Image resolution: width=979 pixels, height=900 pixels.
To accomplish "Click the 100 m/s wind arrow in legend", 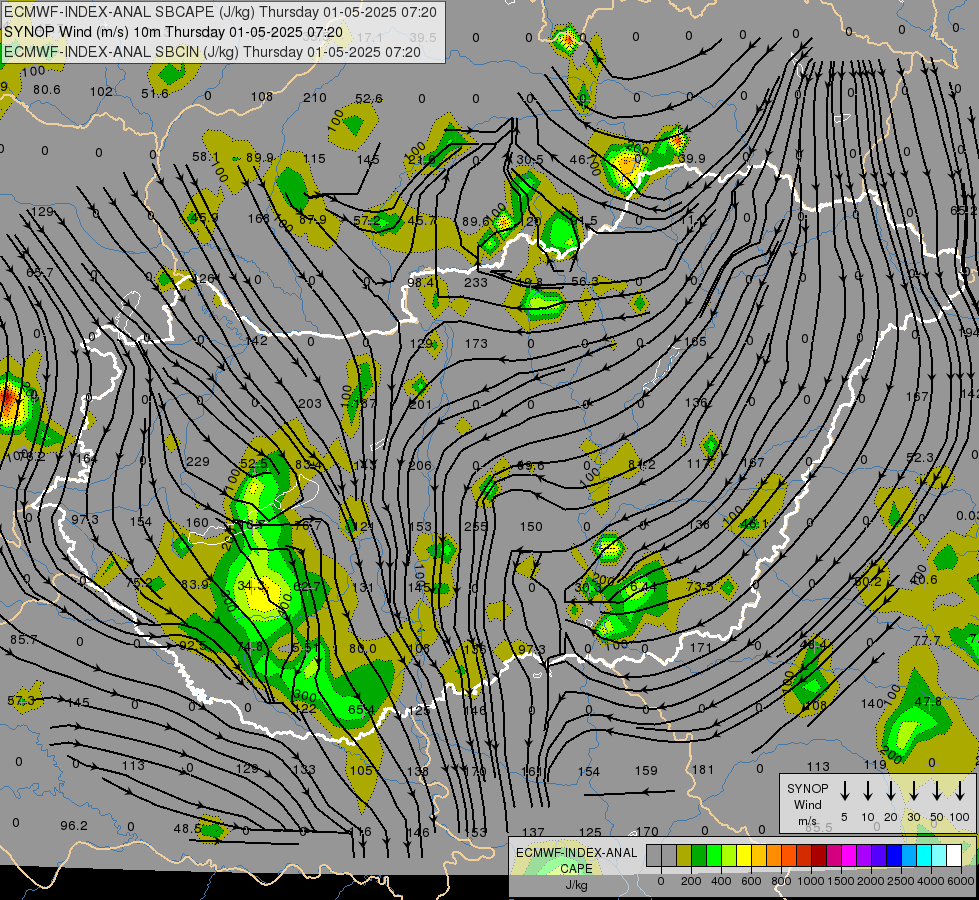I will coord(960,791).
